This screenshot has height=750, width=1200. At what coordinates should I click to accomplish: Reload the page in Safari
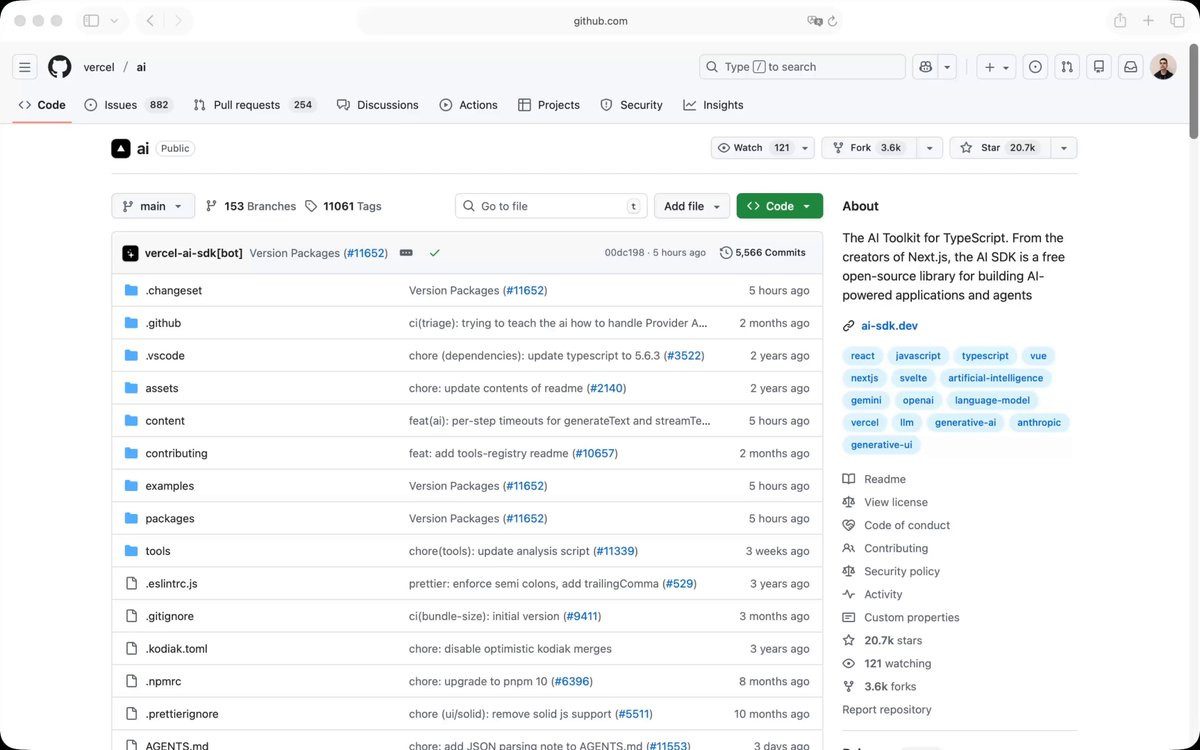click(x=833, y=21)
